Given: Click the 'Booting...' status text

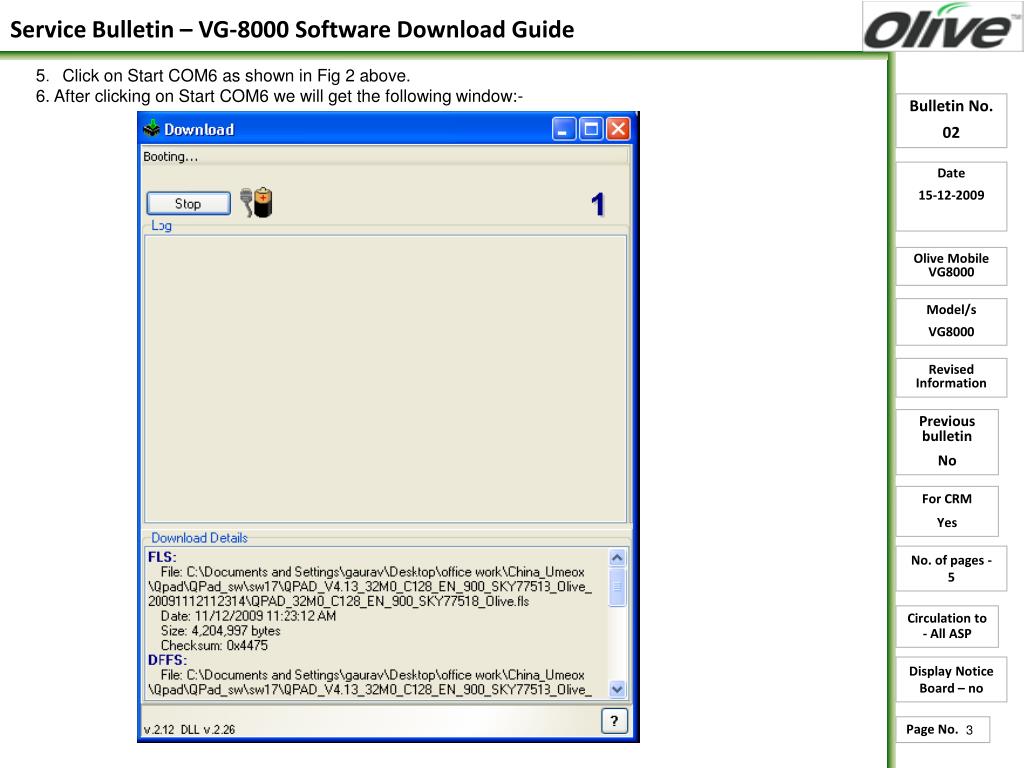Looking at the screenshot, I should coord(170,157).
